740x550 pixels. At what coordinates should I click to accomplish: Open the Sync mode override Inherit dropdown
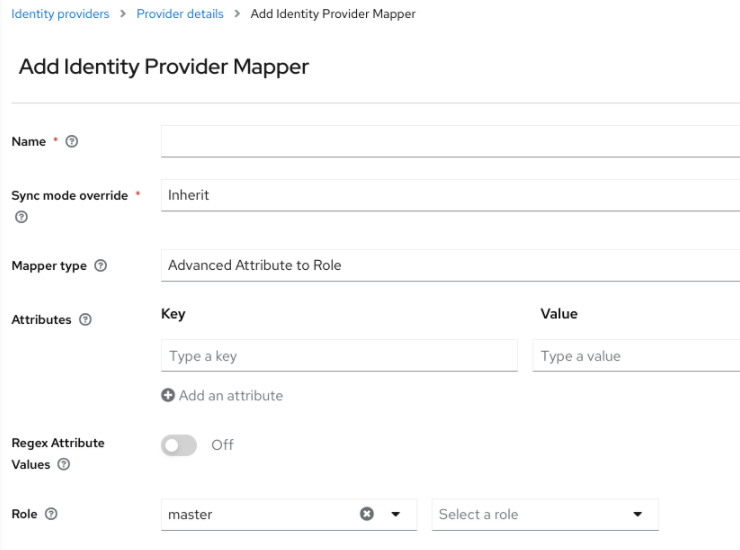coord(450,196)
